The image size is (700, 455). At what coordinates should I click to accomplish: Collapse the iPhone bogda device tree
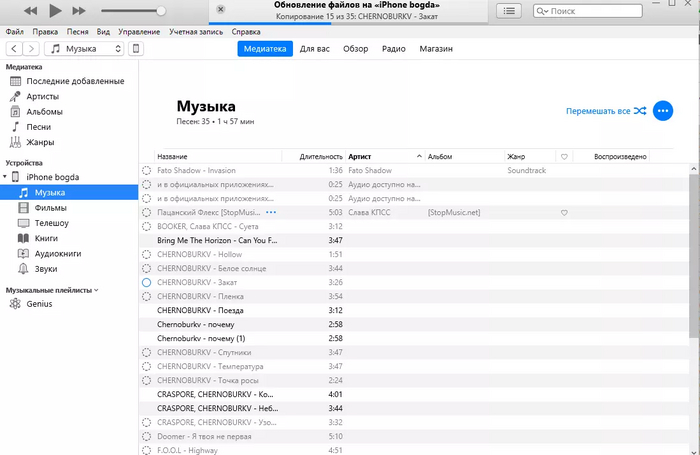click(x=6, y=177)
